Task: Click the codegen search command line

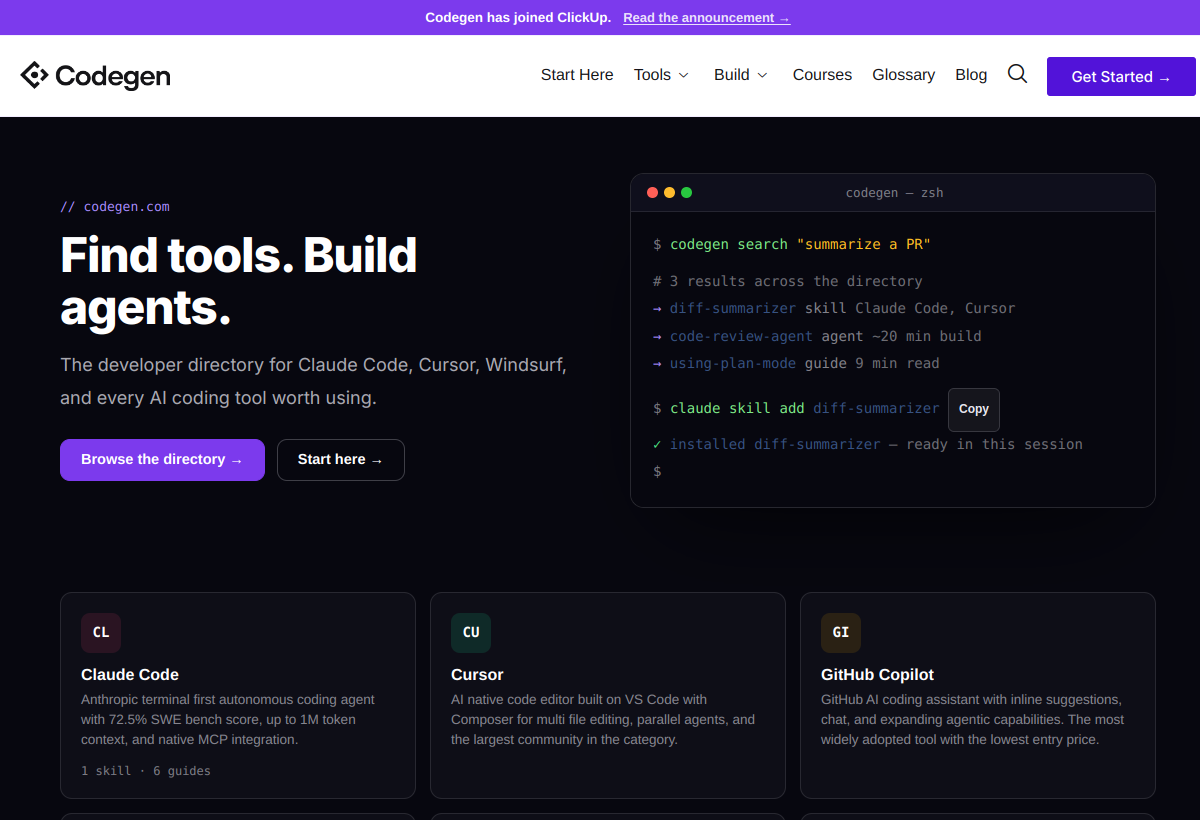Action: click(792, 244)
